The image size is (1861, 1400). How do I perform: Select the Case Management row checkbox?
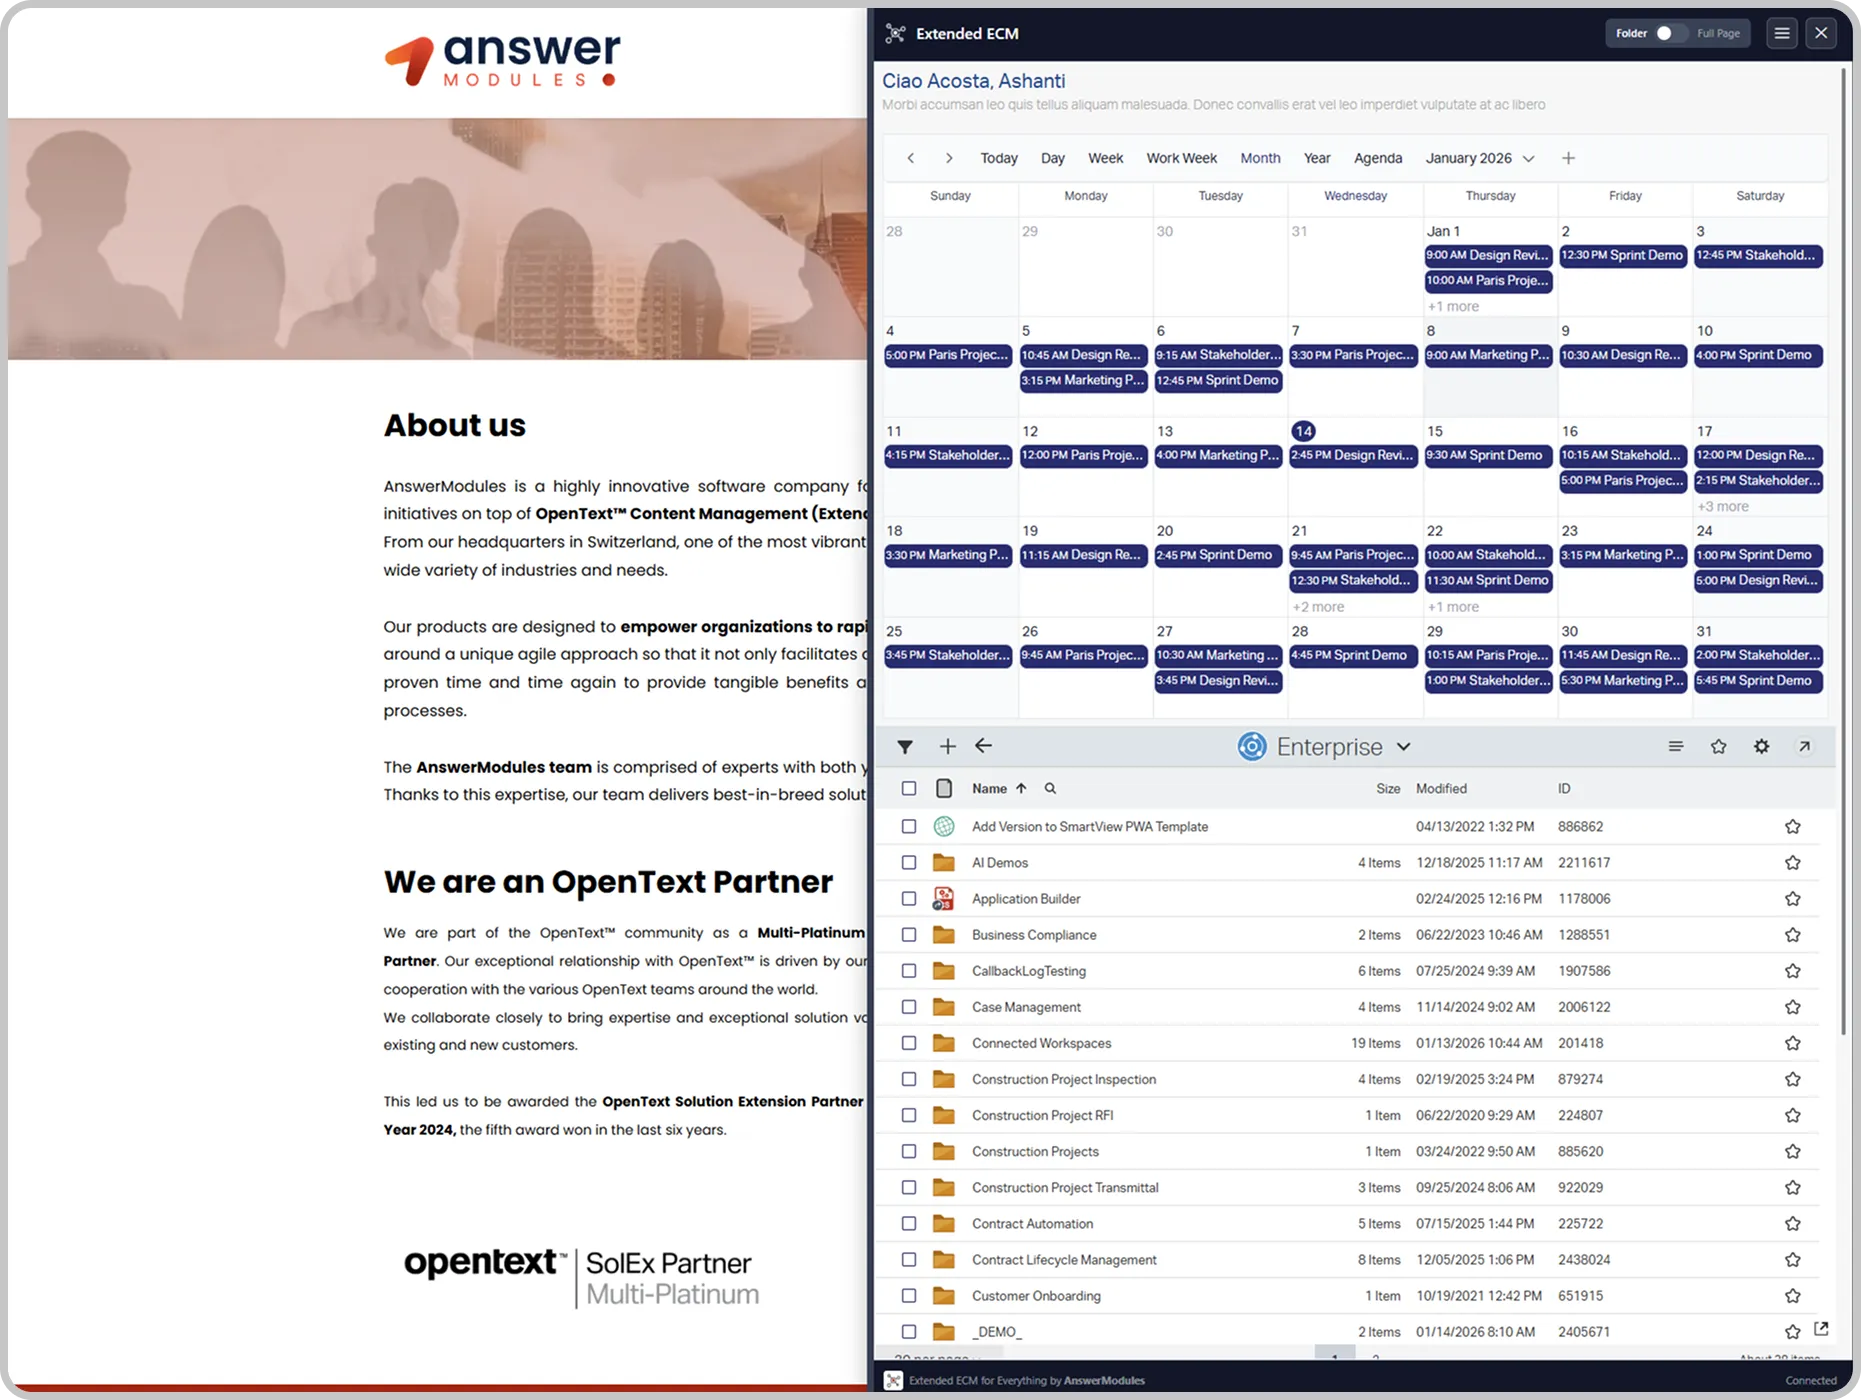pos(908,1007)
